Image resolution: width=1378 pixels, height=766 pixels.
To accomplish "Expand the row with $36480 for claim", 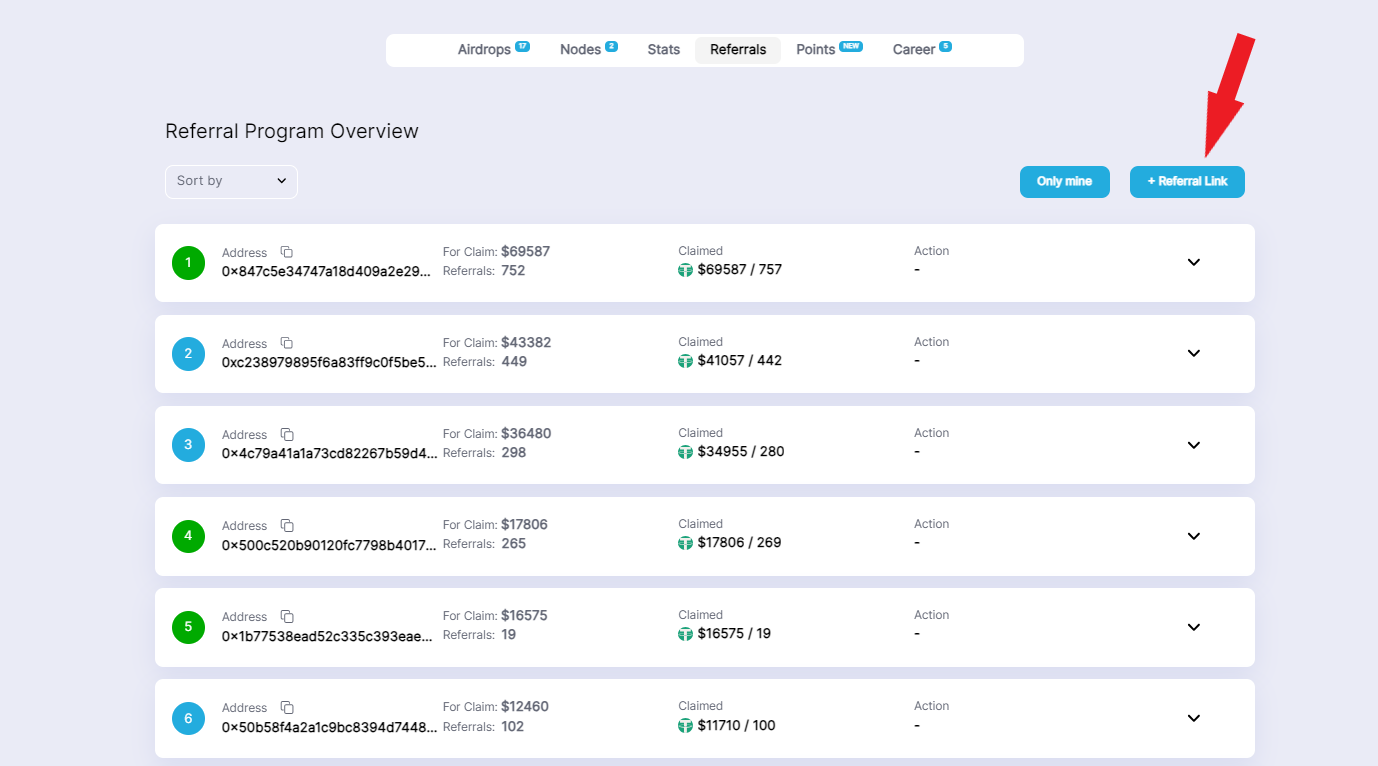I will click(x=1193, y=445).
